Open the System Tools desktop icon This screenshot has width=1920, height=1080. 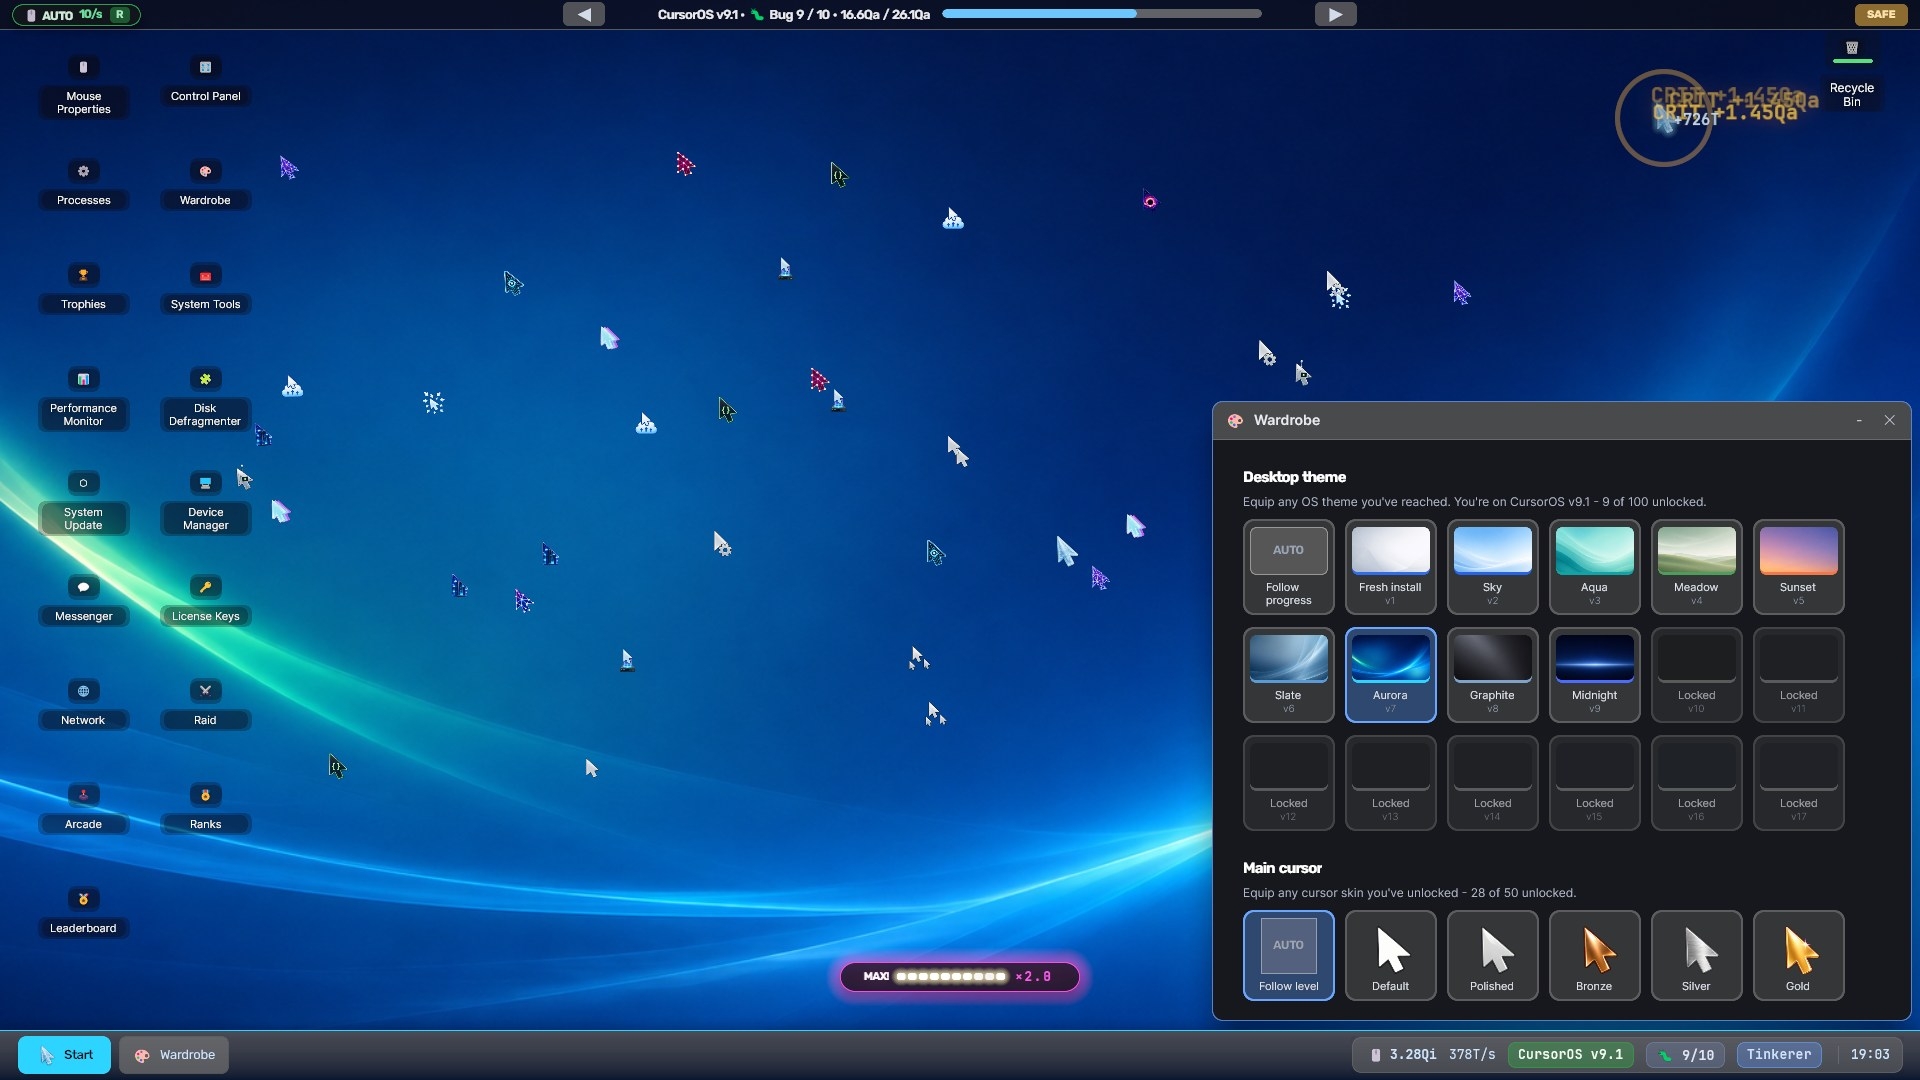[x=205, y=289]
